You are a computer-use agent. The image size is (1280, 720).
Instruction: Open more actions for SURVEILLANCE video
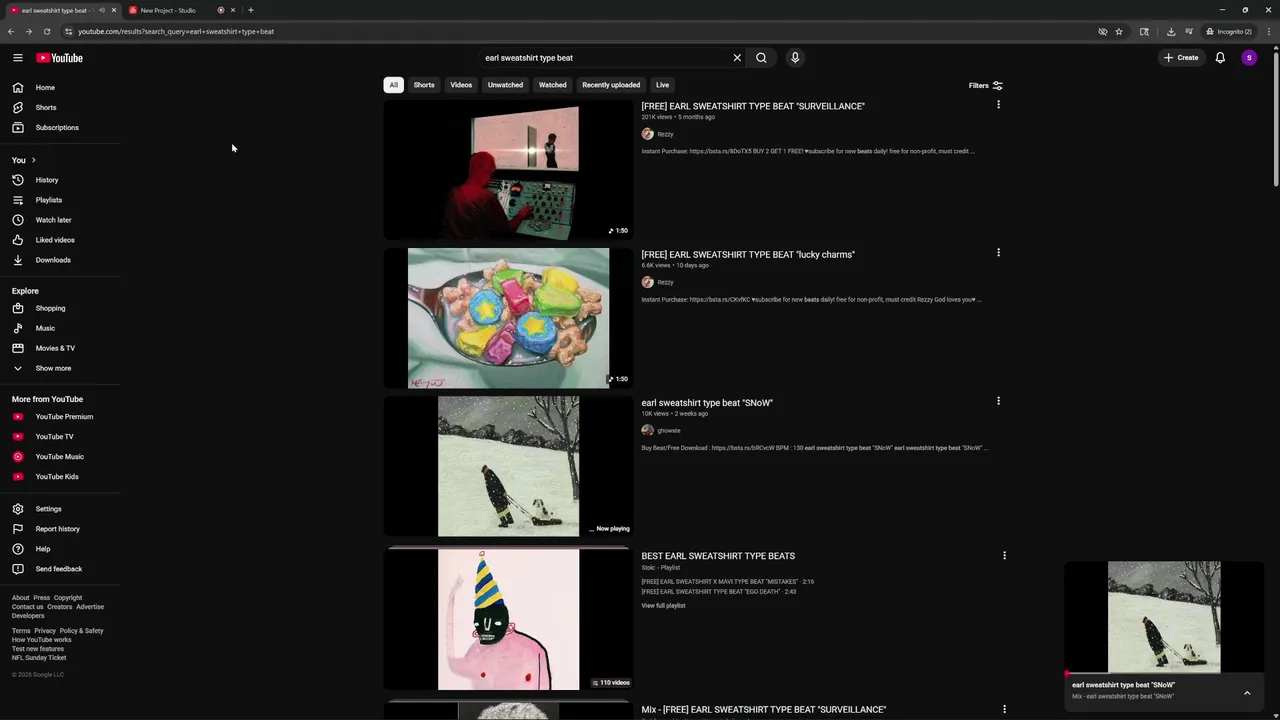998,105
